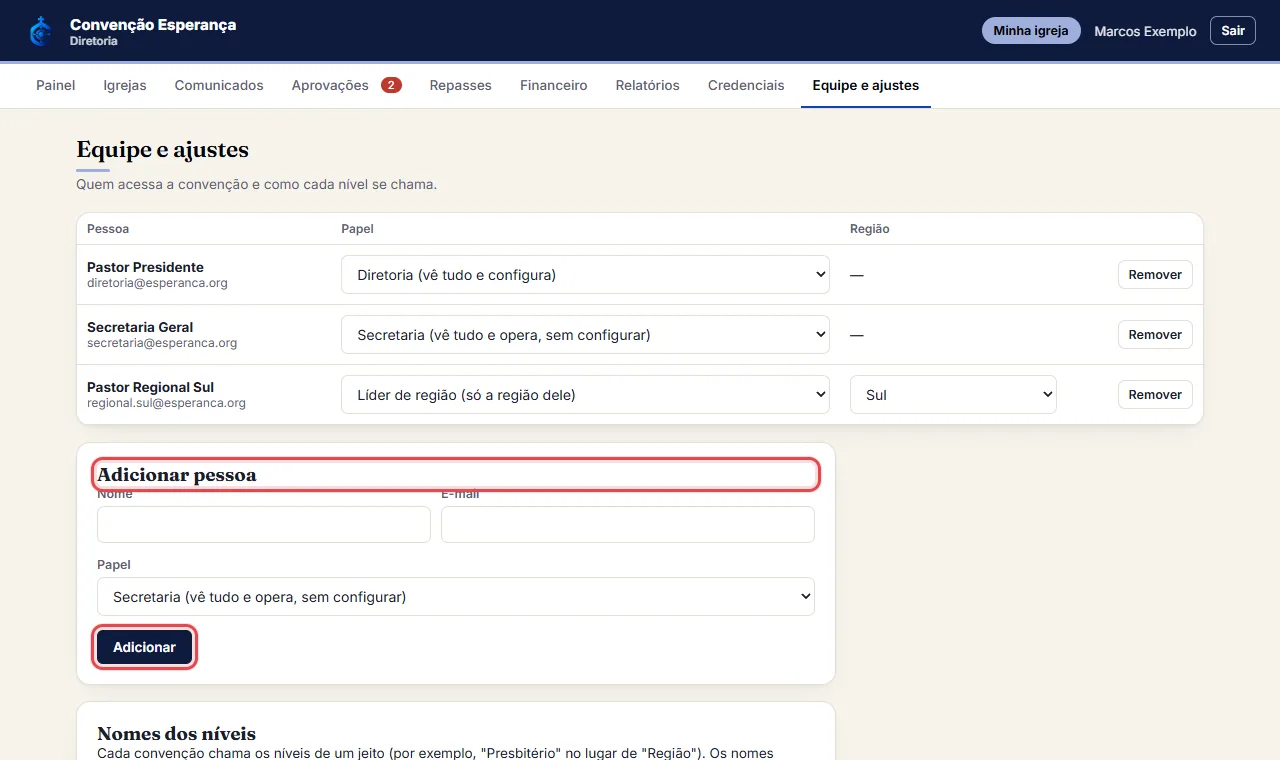Click Sair to log out

click(1233, 31)
